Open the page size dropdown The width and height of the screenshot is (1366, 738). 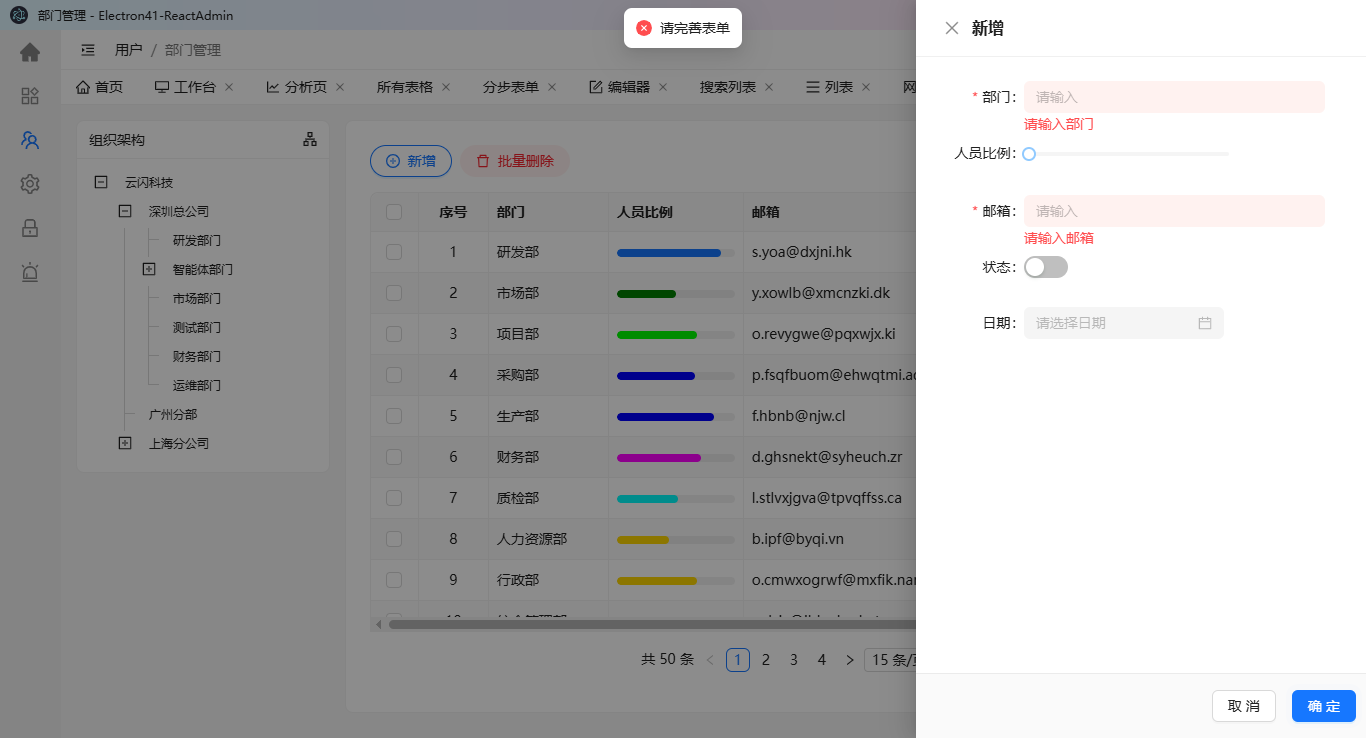point(890,660)
